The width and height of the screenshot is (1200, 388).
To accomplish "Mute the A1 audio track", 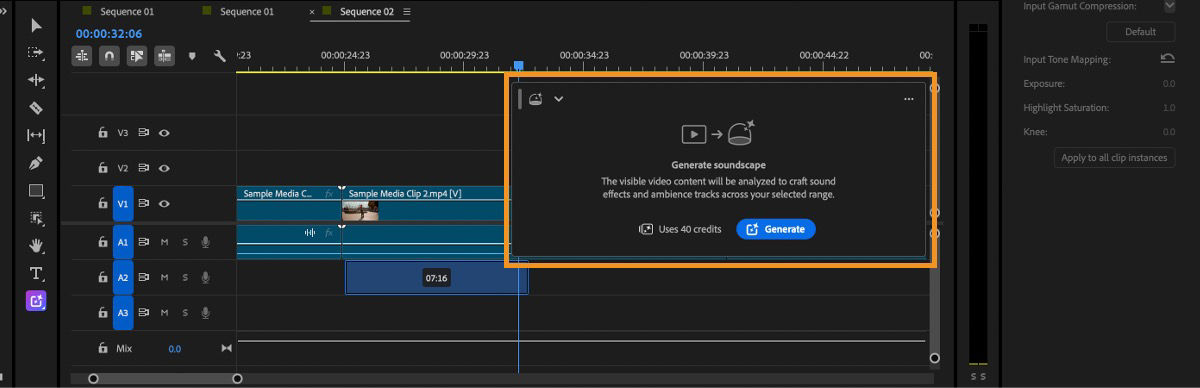I will [x=164, y=241].
